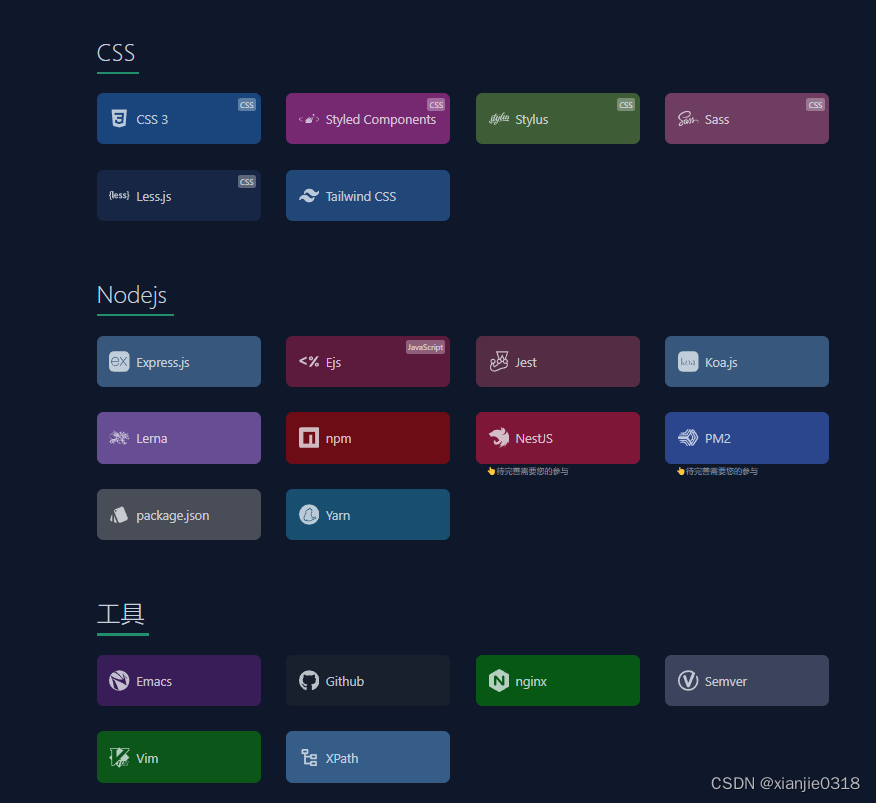
Task: Click the contribution note under PM2
Action: 717,471
